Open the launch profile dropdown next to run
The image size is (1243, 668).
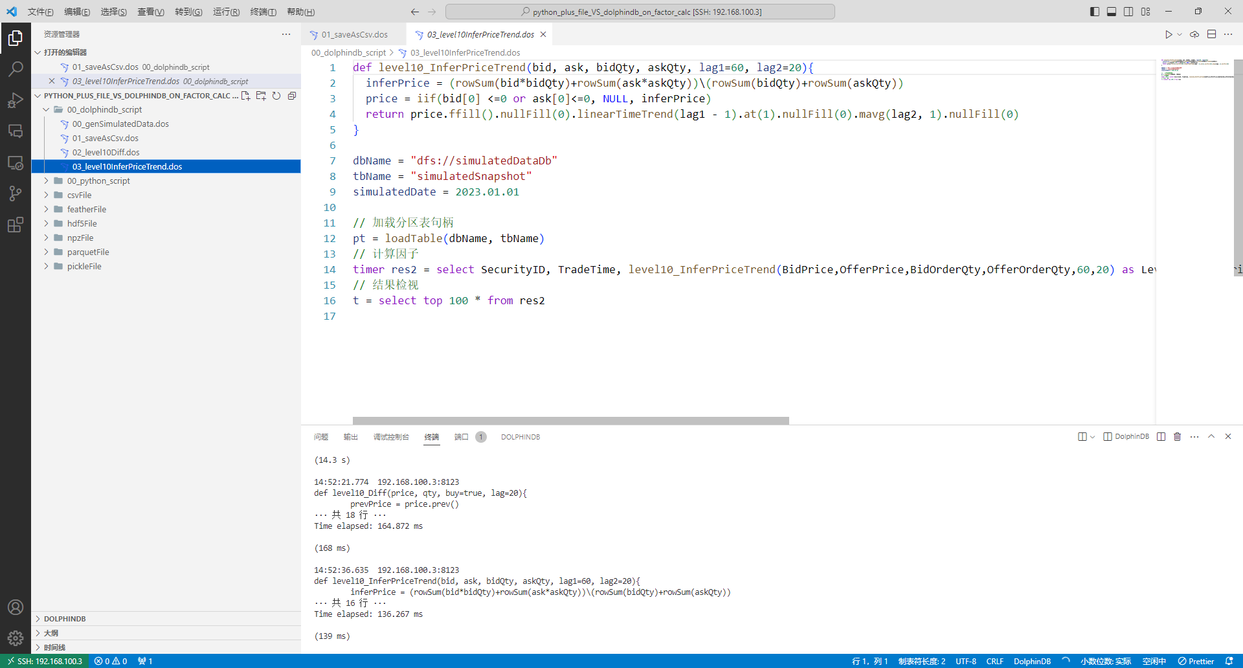(x=1179, y=34)
